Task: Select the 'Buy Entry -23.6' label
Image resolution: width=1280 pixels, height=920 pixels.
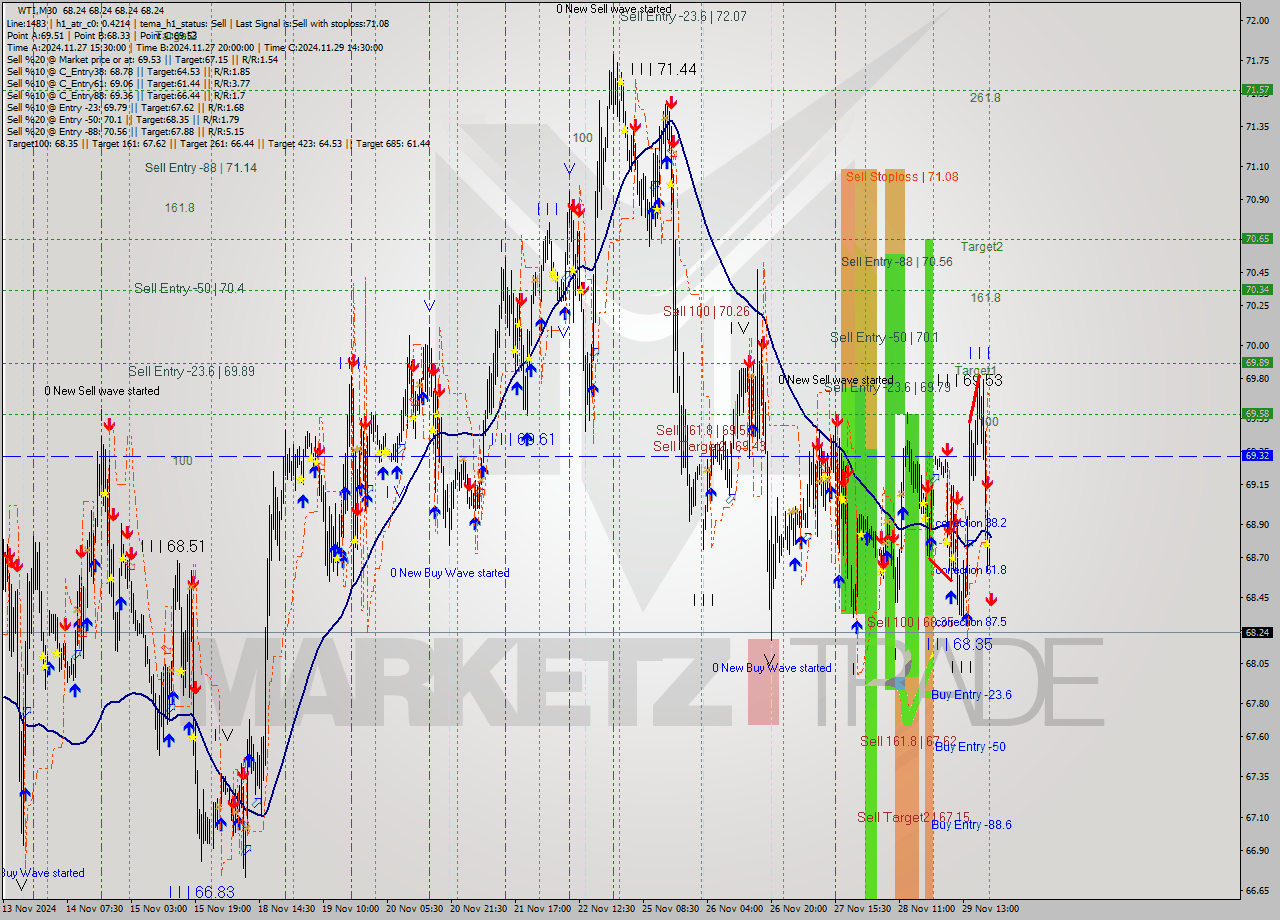Action: point(971,695)
